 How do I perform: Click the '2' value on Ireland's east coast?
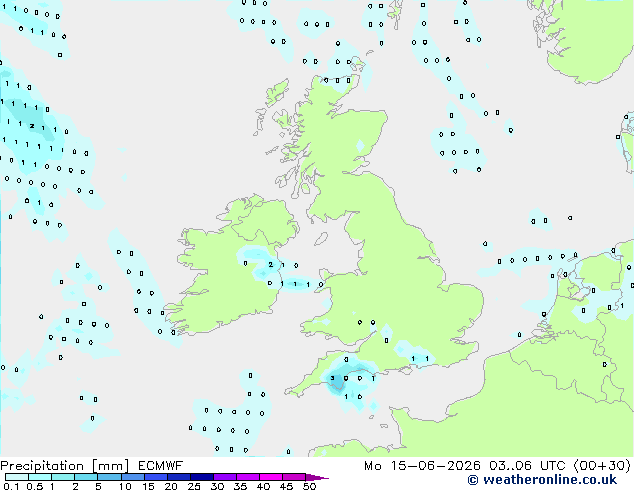[271, 265]
